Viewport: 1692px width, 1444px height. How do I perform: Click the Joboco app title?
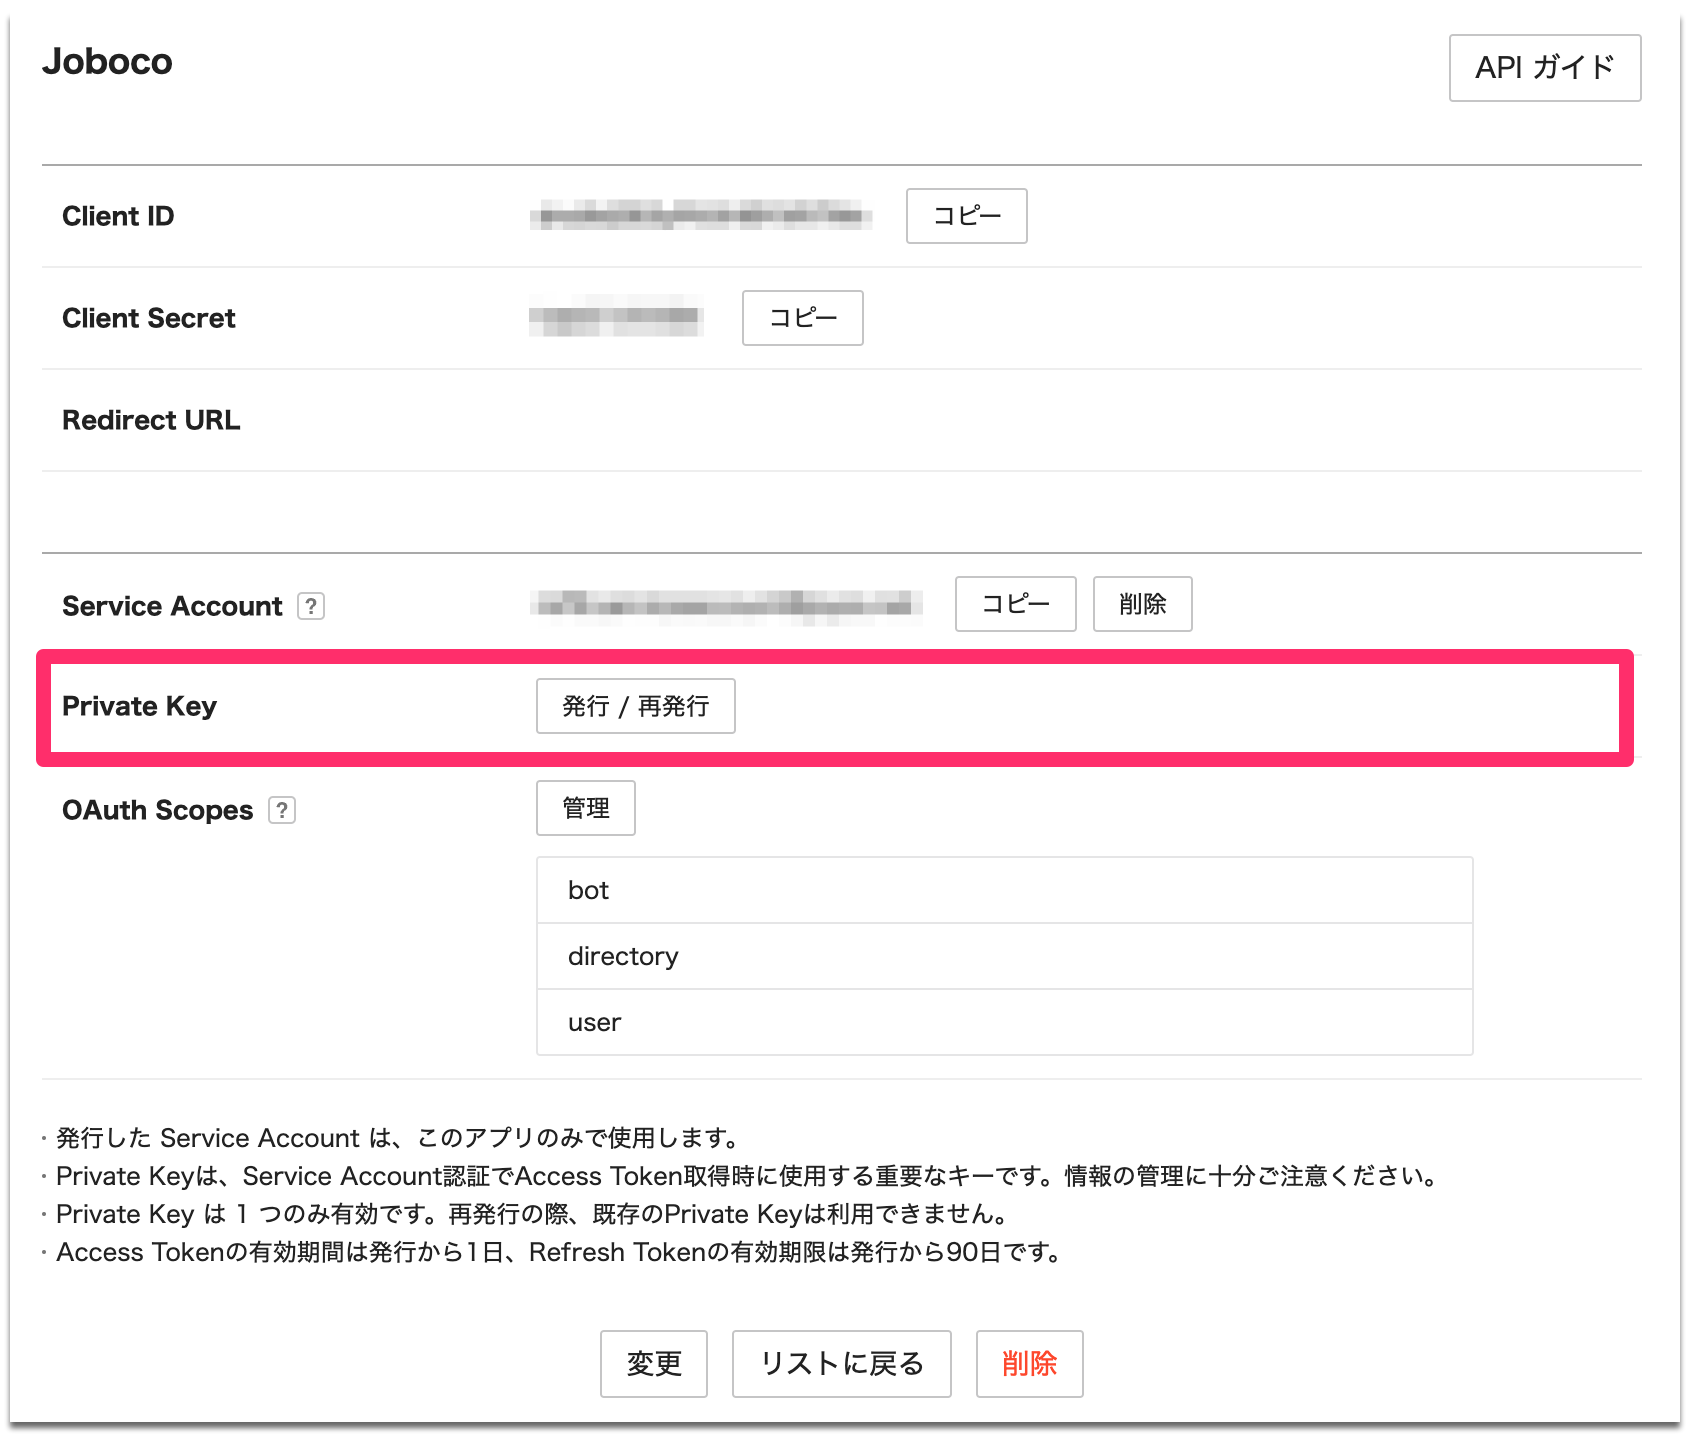tap(106, 62)
